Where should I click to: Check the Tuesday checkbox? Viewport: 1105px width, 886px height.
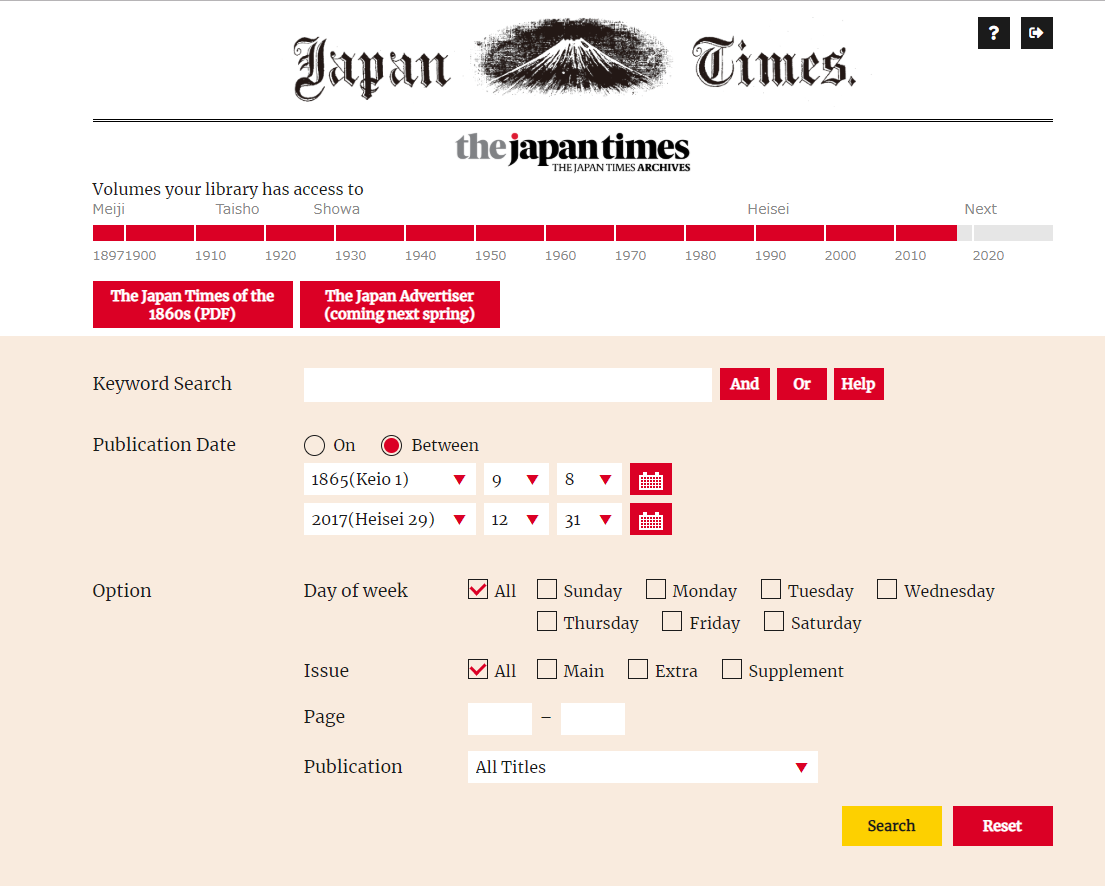pos(771,589)
